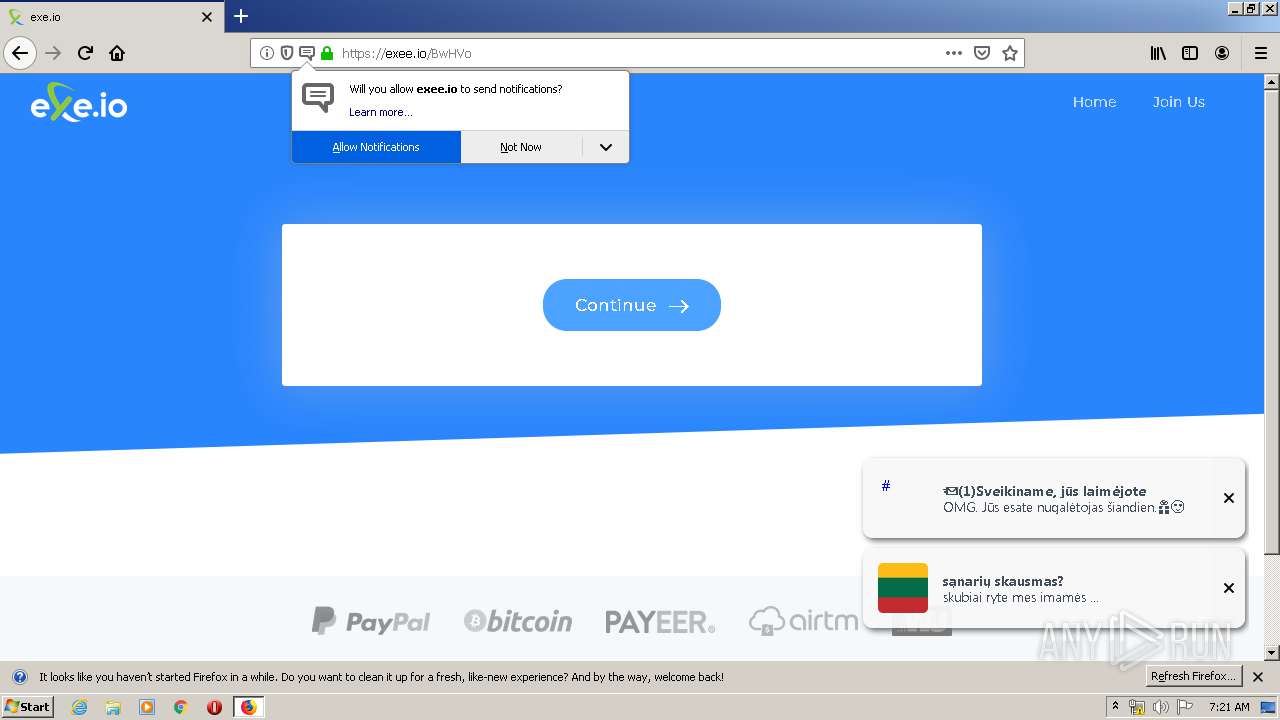The image size is (1280, 720).
Task: Open media player taskbar icon
Action: [147, 707]
